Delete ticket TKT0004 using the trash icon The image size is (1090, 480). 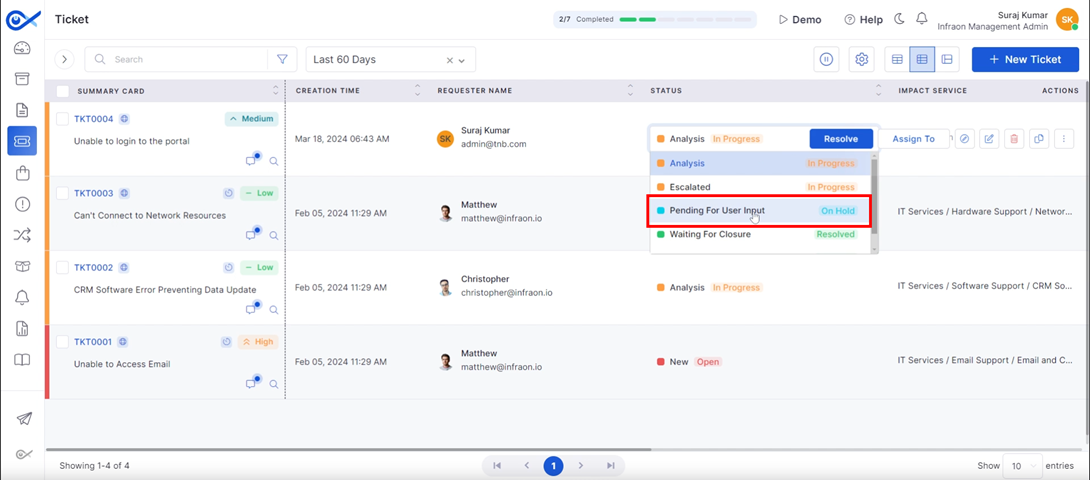click(1013, 139)
